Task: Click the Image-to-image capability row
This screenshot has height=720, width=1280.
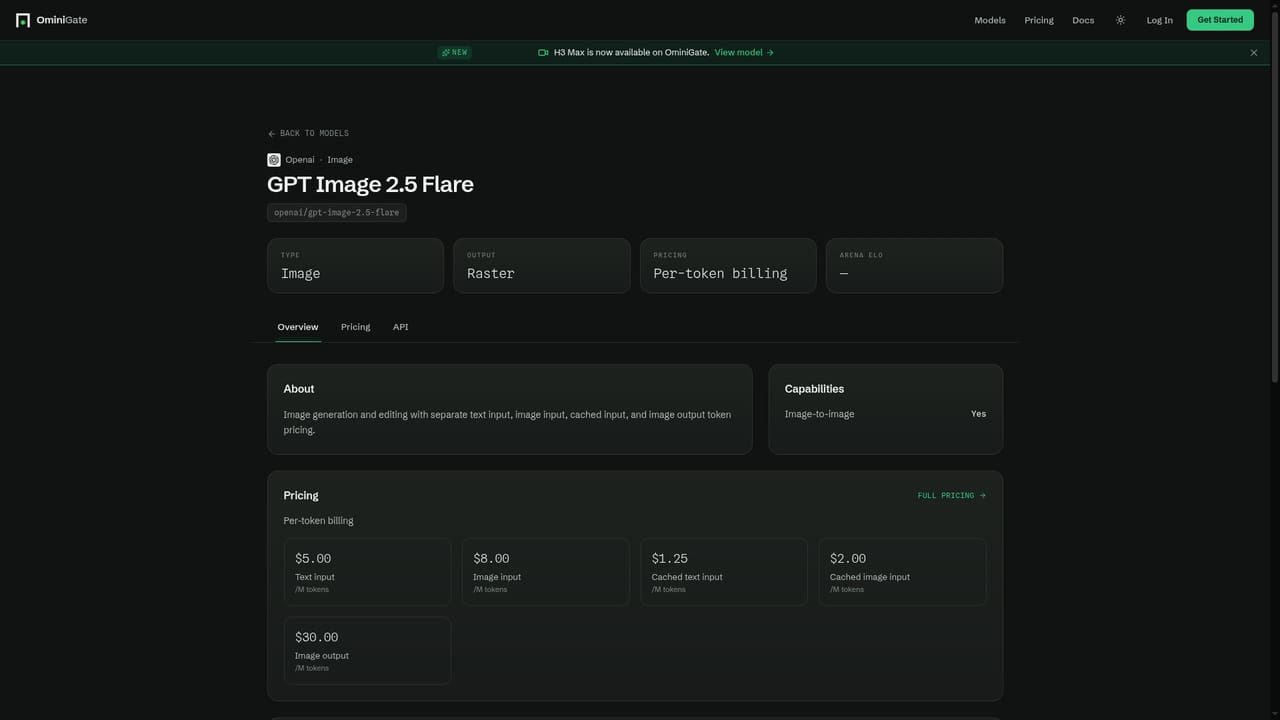Action: (885, 414)
